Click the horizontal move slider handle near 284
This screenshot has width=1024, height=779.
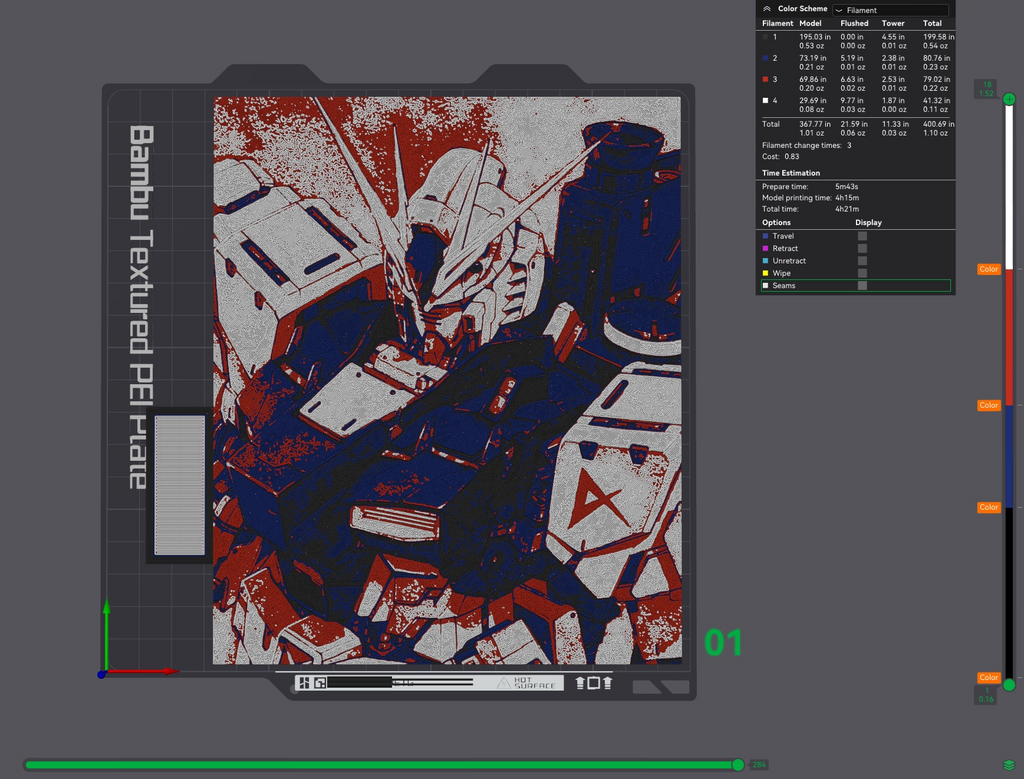[x=738, y=765]
